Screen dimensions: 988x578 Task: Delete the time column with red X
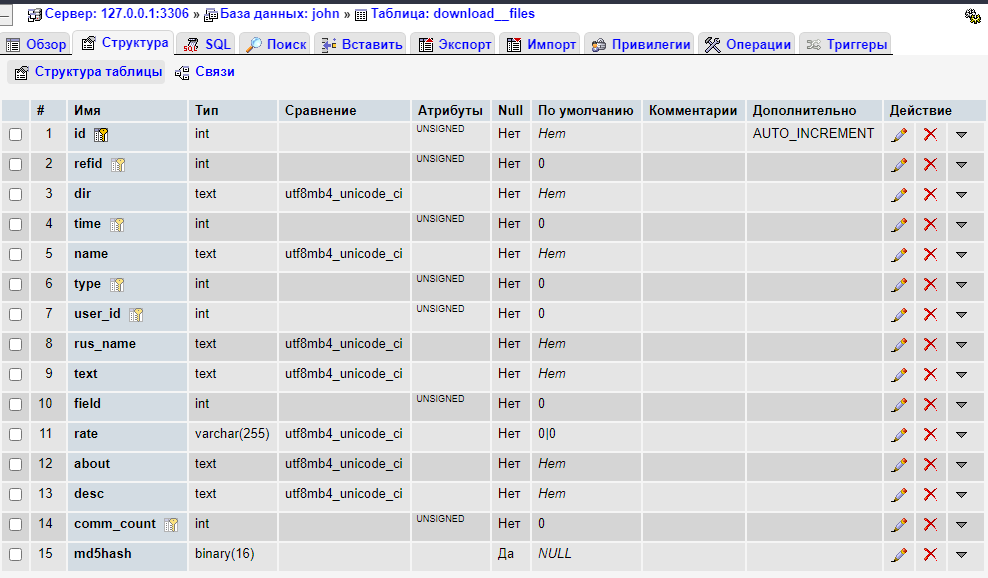point(930,224)
